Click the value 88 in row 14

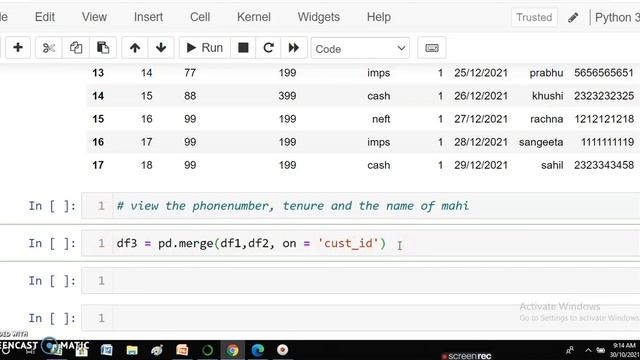pos(190,96)
